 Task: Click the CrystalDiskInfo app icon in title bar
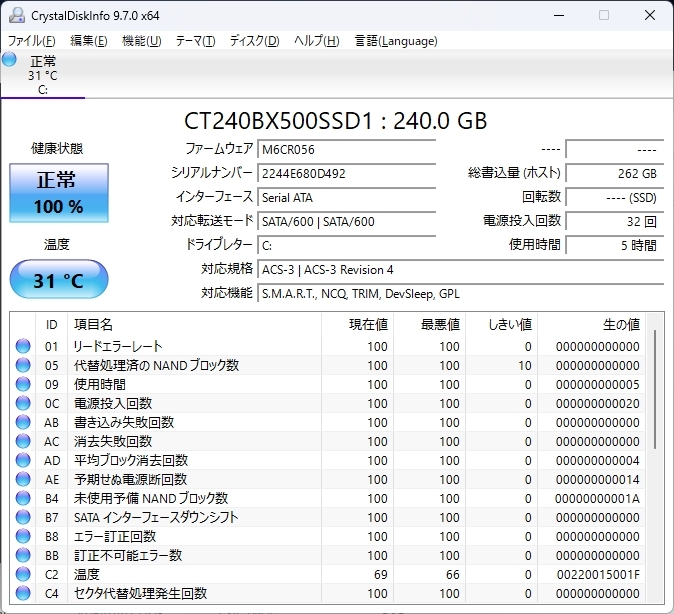pyautogui.click(x=17, y=15)
